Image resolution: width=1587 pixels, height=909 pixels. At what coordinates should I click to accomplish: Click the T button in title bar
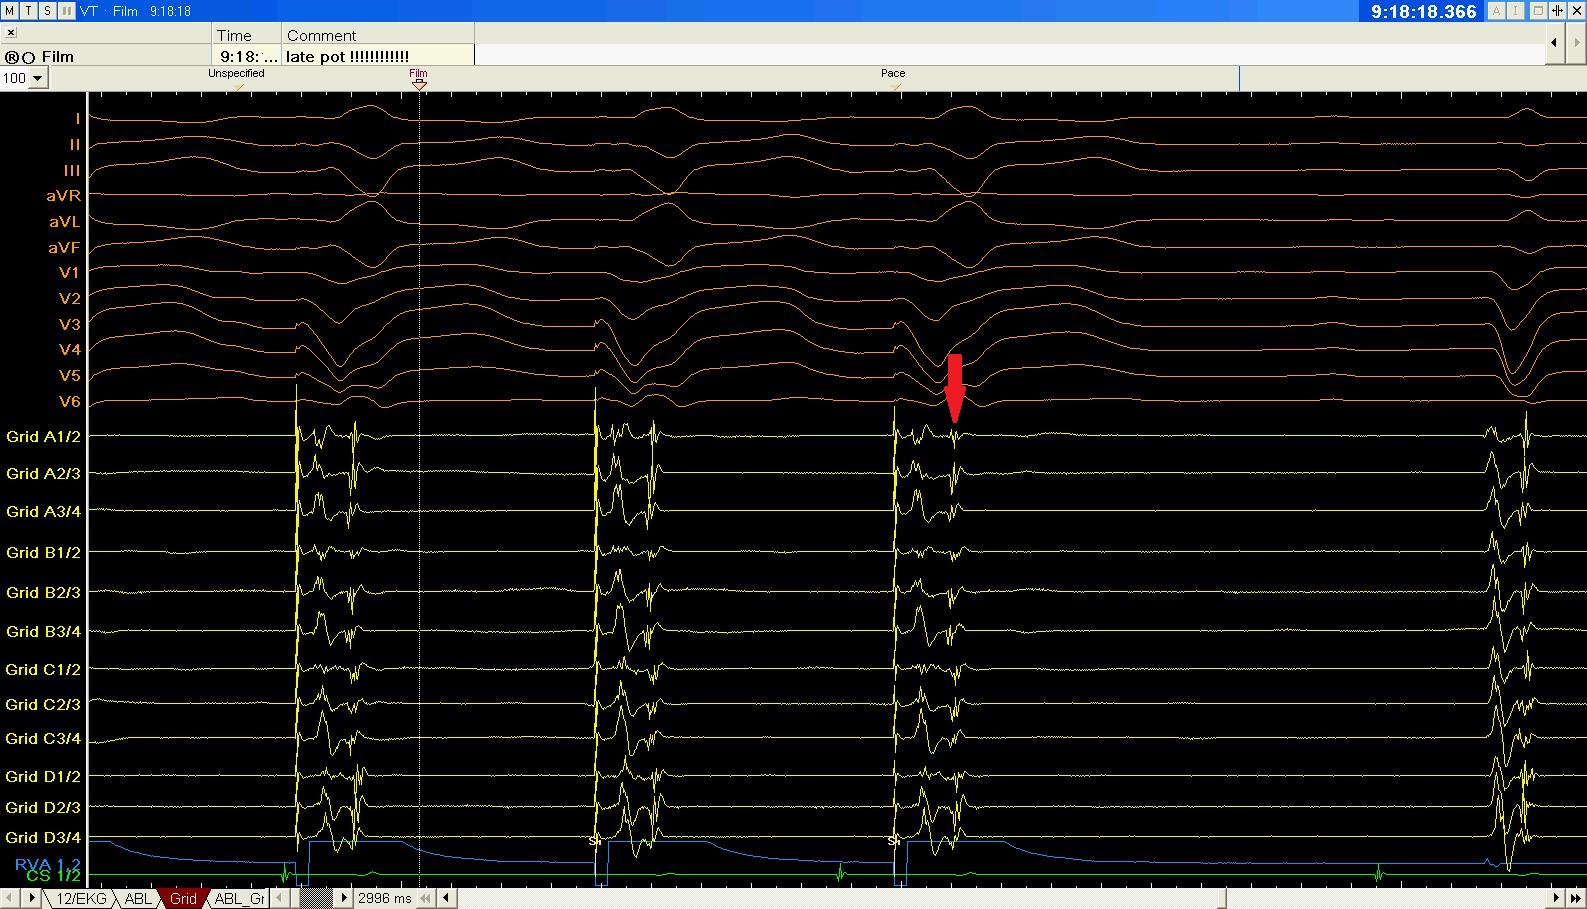(x=28, y=10)
